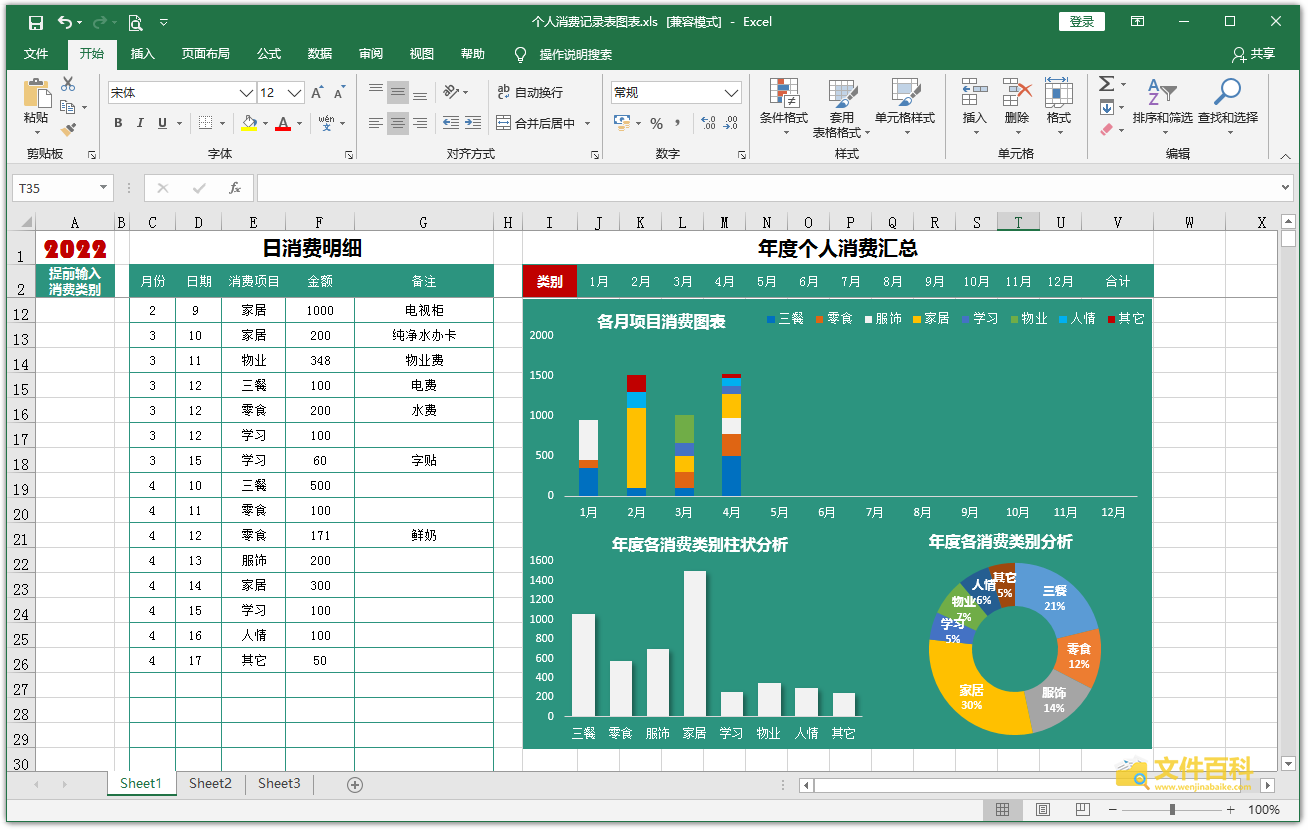
Task: Open Cell Styles (单元格样式)
Action: [x=905, y=108]
